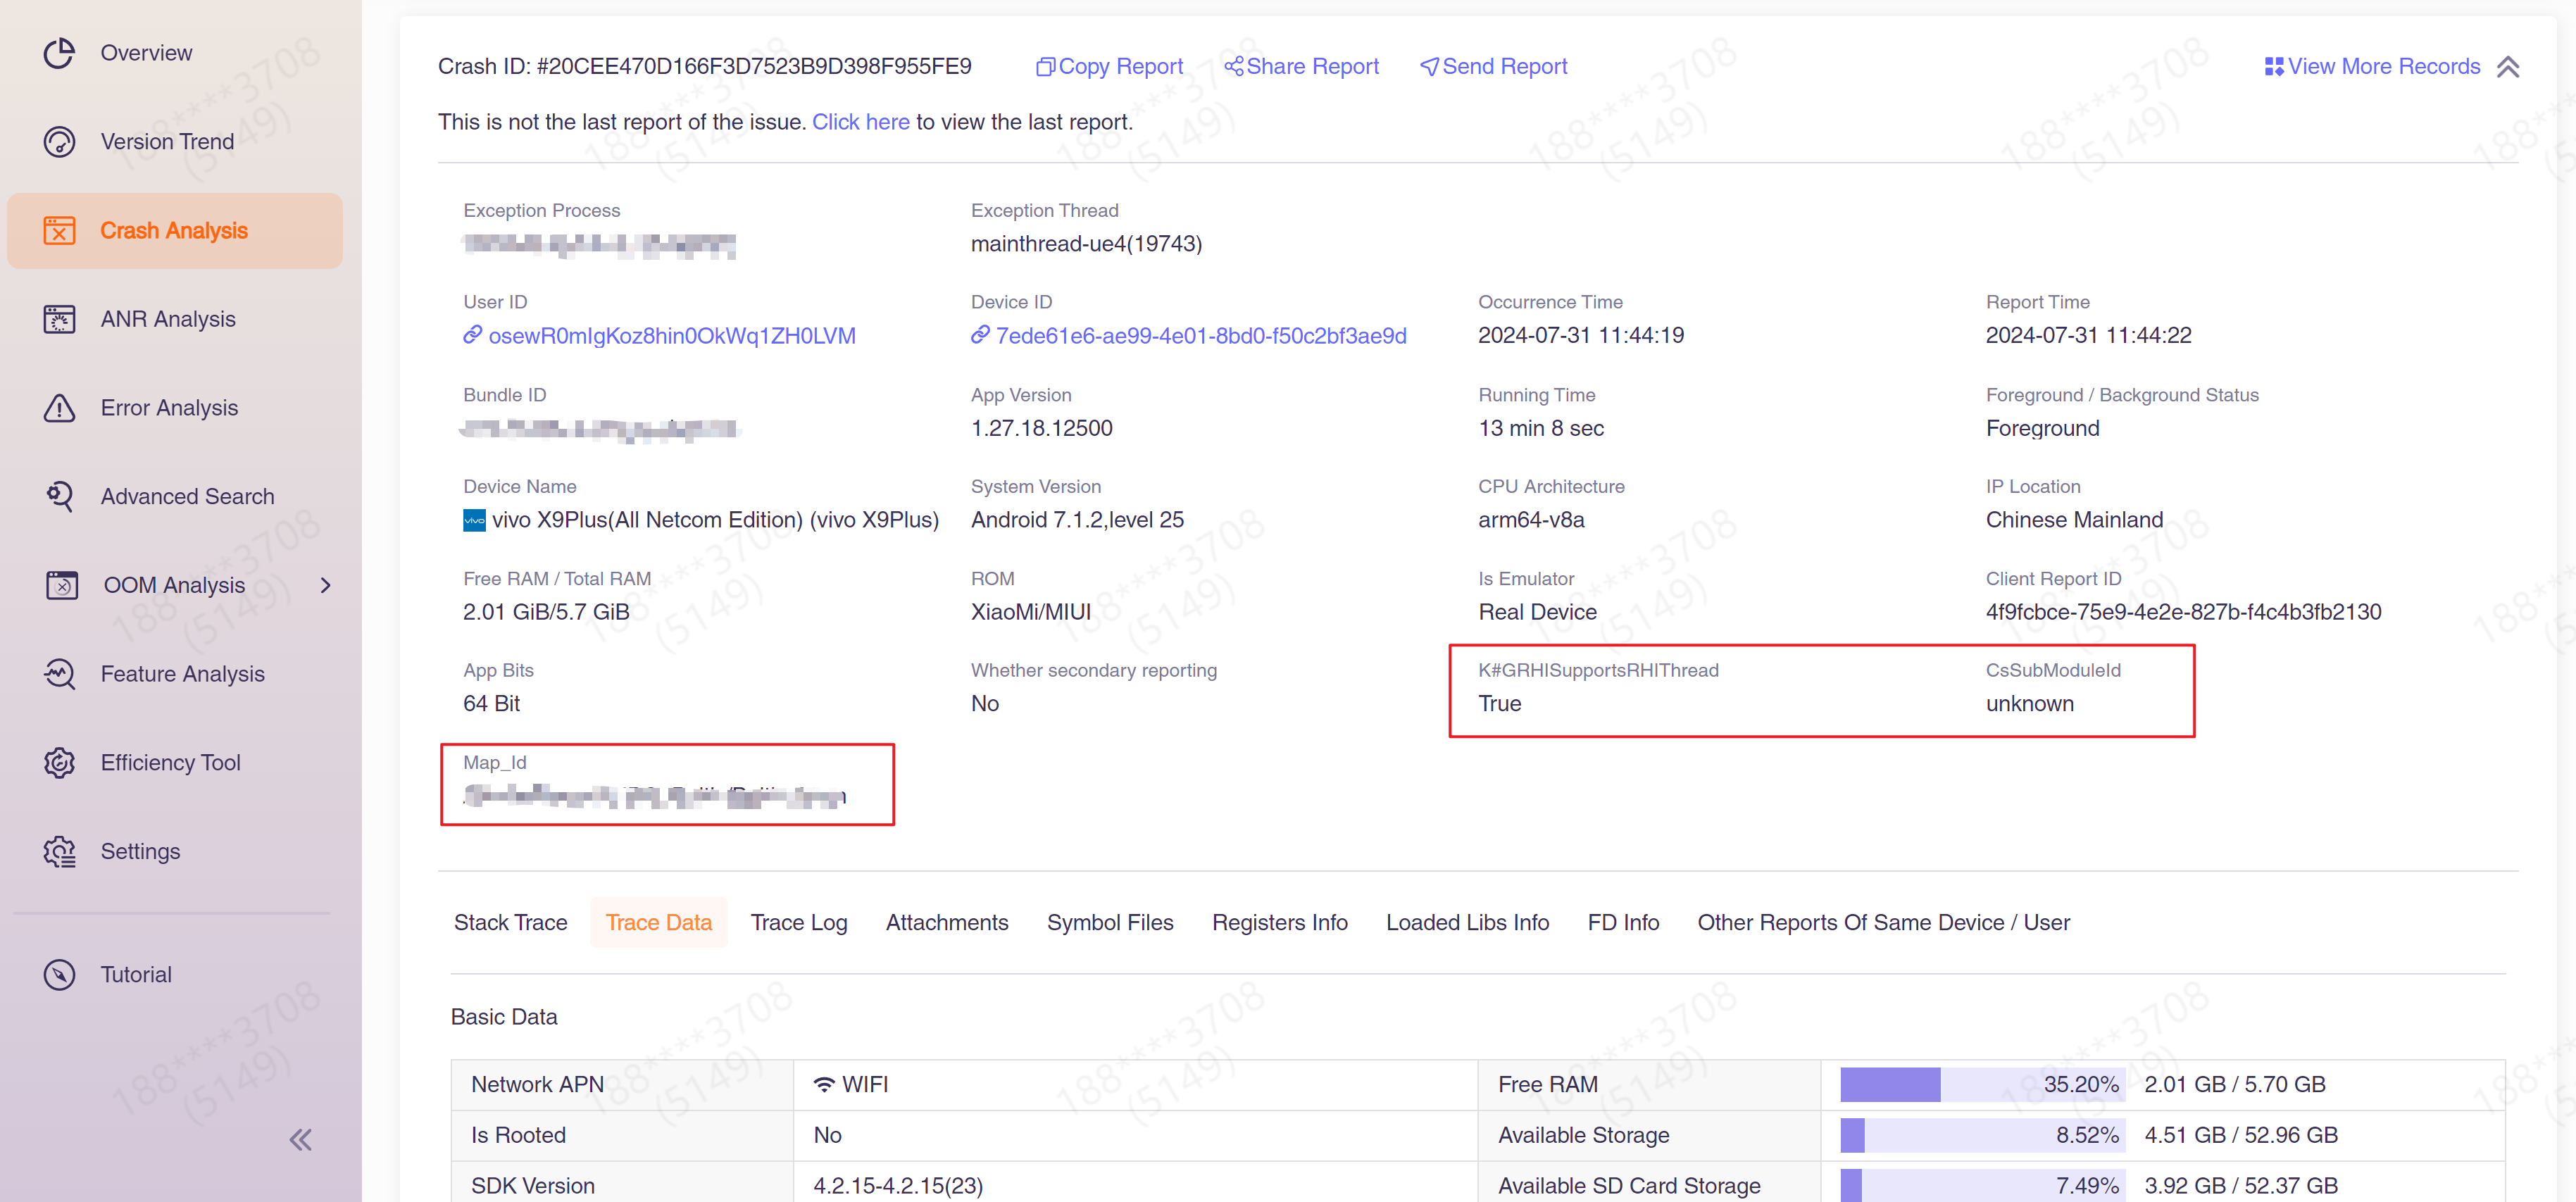The height and width of the screenshot is (1202, 2576).
Task: Open Device ID 7ede61e6-ae99 link
Action: pos(1201,336)
